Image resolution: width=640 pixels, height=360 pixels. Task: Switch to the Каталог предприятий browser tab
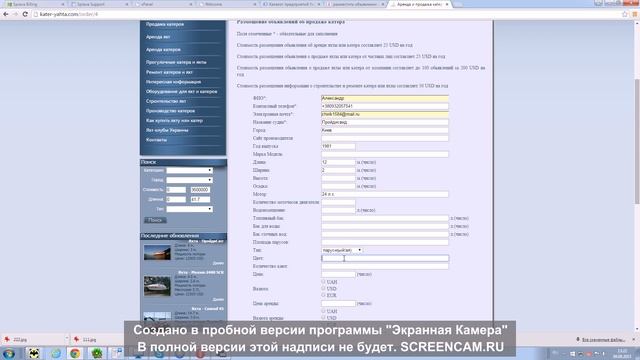291,4
